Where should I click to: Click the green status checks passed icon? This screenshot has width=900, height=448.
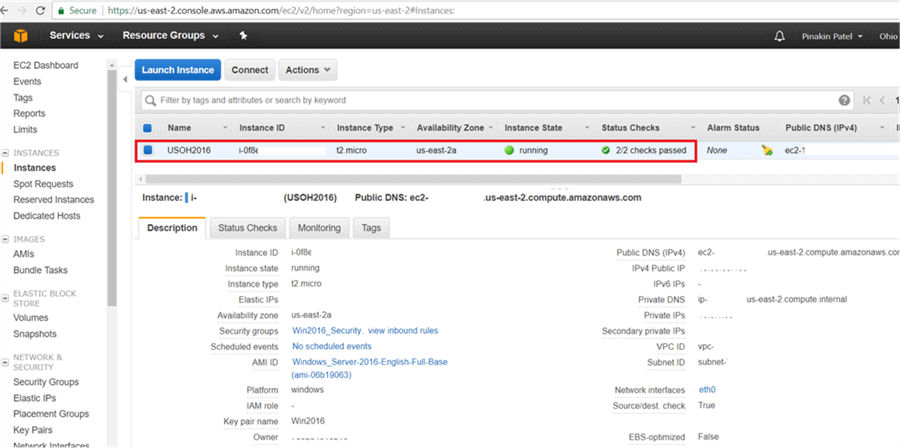[x=606, y=150]
